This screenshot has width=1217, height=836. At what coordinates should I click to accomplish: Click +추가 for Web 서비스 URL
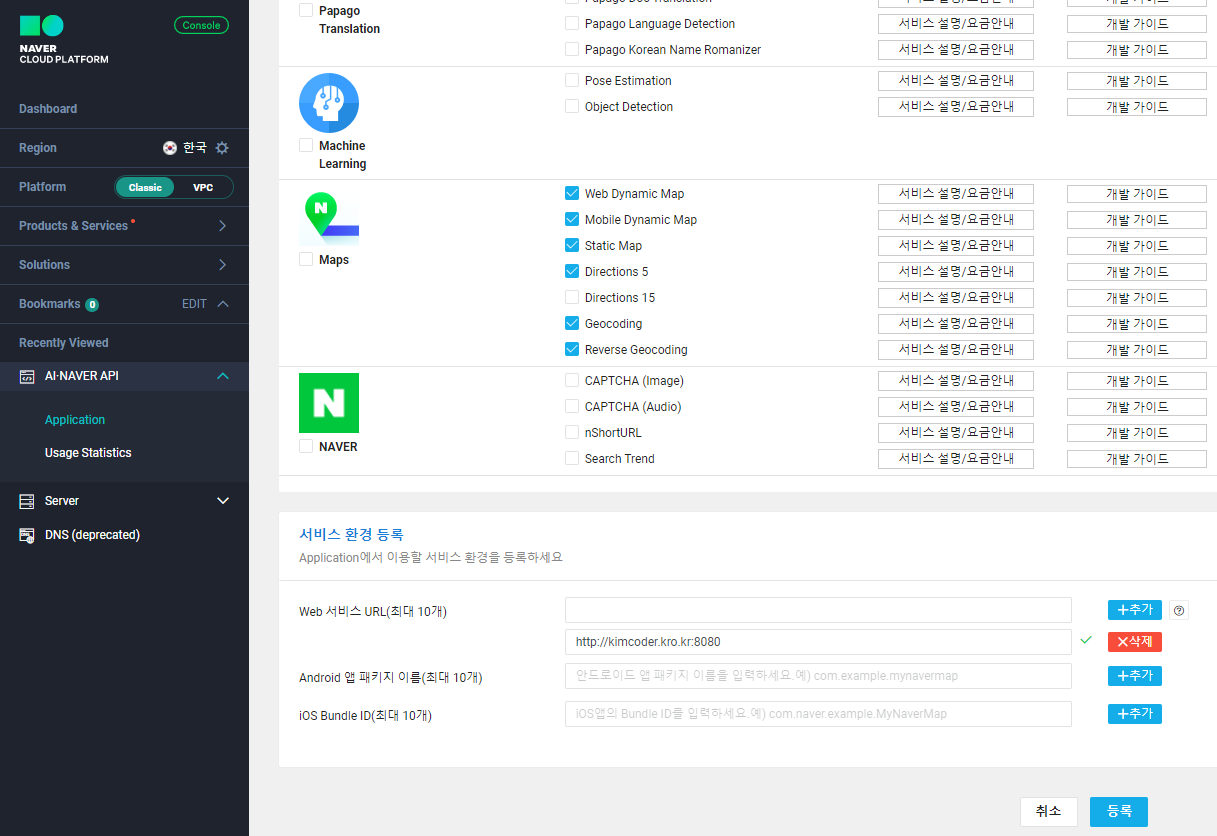pos(1135,610)
